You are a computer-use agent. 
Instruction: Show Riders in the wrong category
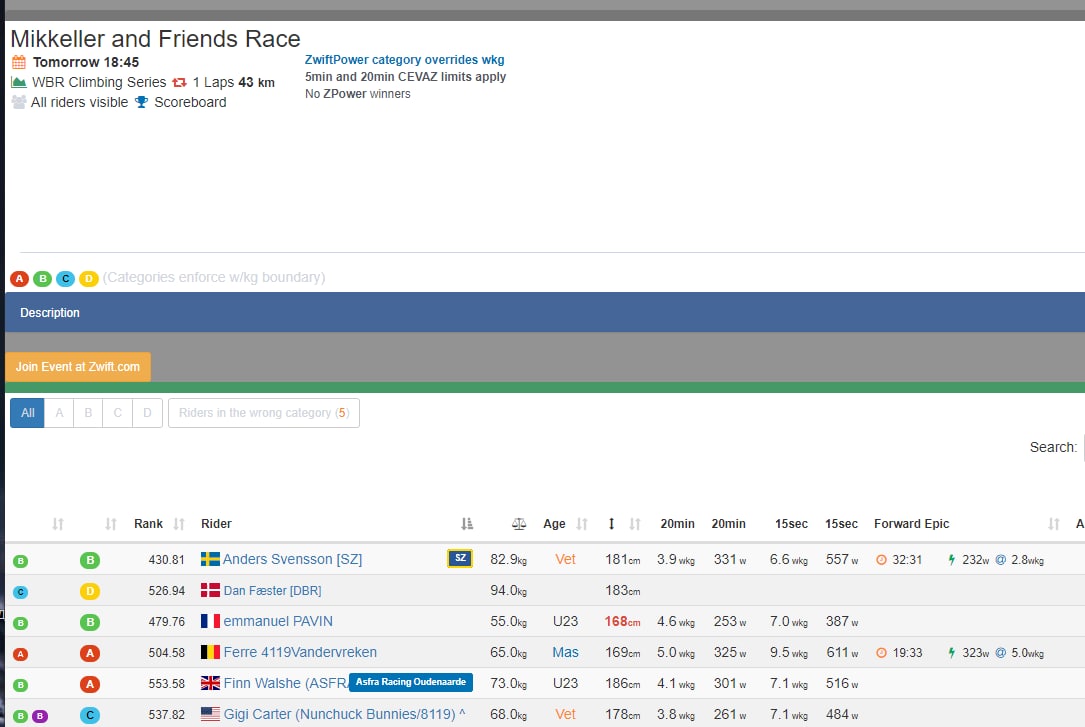coord(264,413)
